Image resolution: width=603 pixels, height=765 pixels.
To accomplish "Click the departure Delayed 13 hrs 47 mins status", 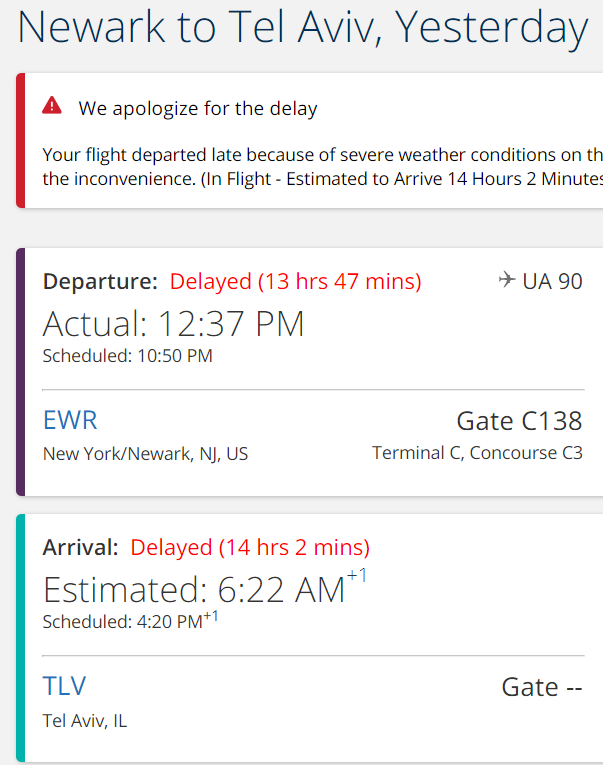I will 296,282.
